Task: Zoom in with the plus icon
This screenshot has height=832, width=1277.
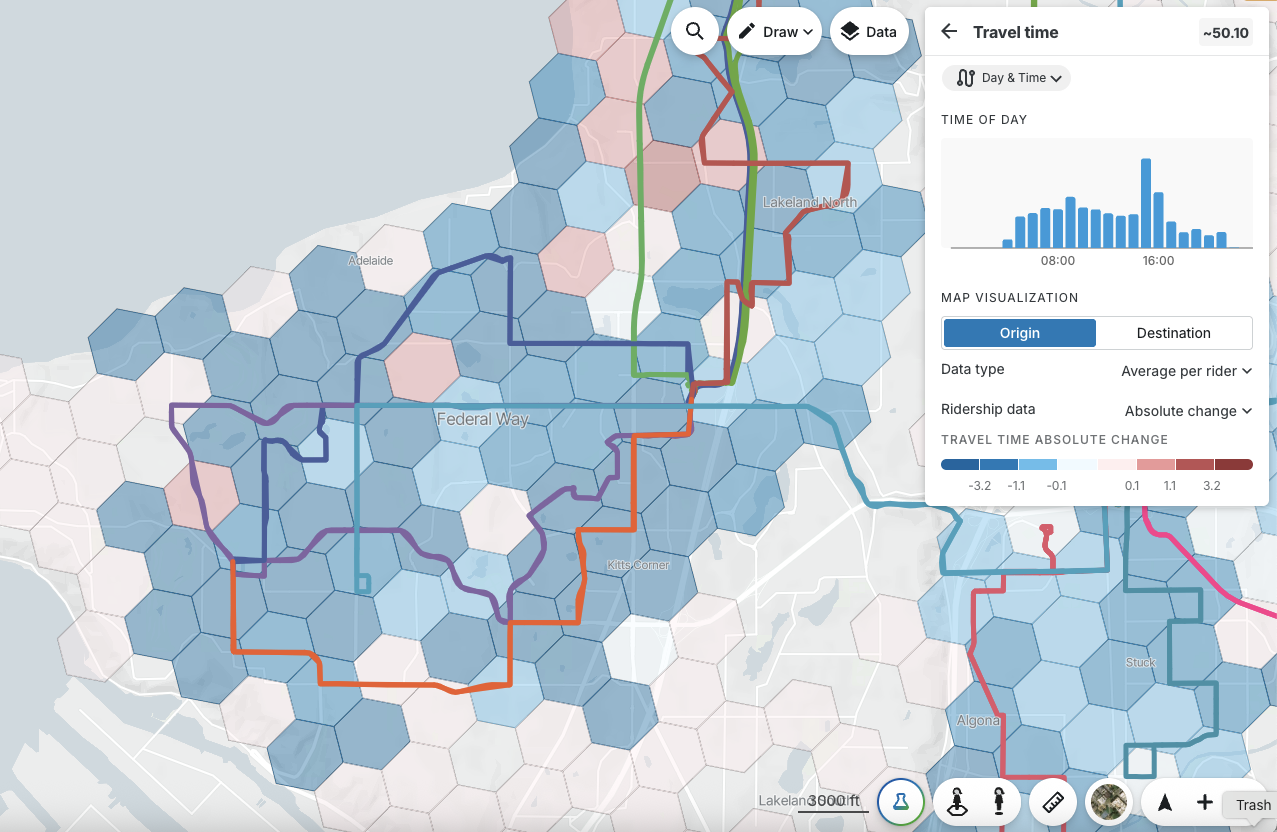Action: point(1204,802)
